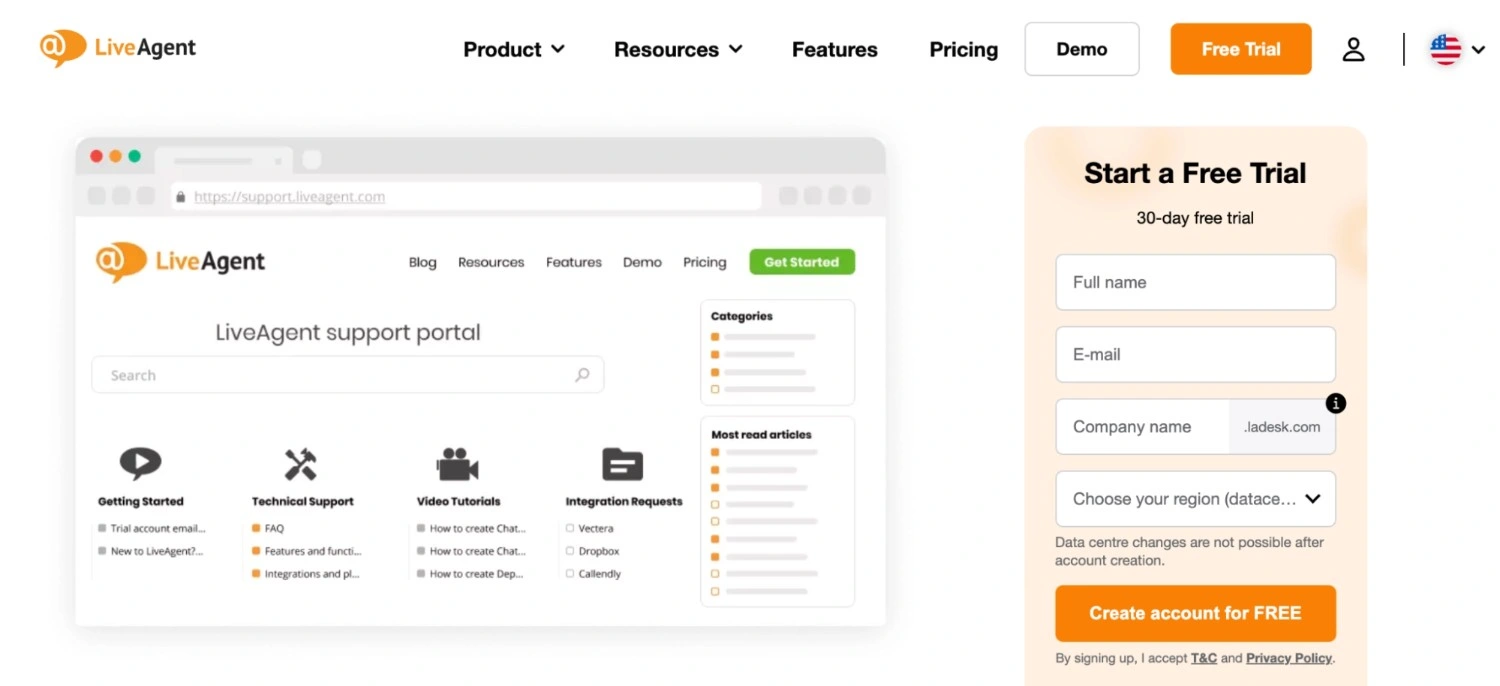
Task: Click the Video Tutorials camera icon
Action: (457, 464)
